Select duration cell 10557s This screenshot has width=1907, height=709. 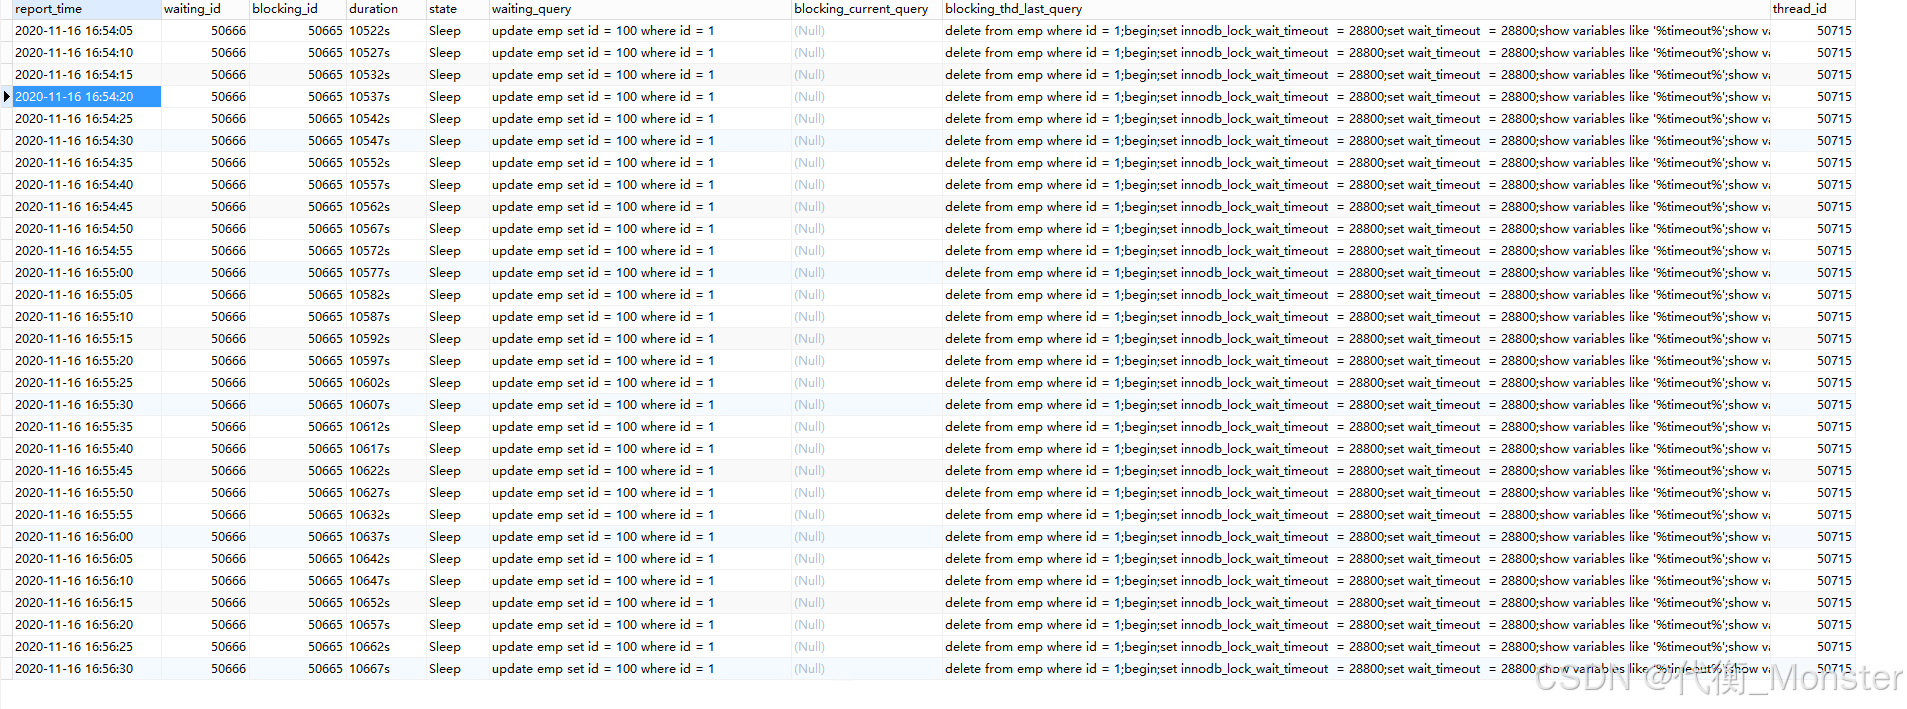point(386,185)
